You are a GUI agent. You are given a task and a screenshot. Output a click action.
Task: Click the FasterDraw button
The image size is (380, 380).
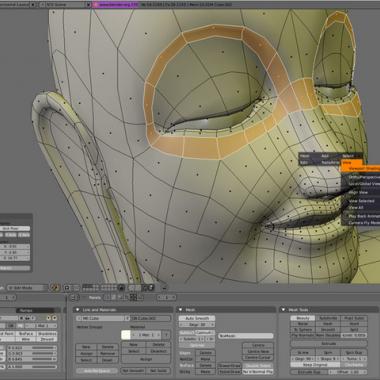point(229,372)
